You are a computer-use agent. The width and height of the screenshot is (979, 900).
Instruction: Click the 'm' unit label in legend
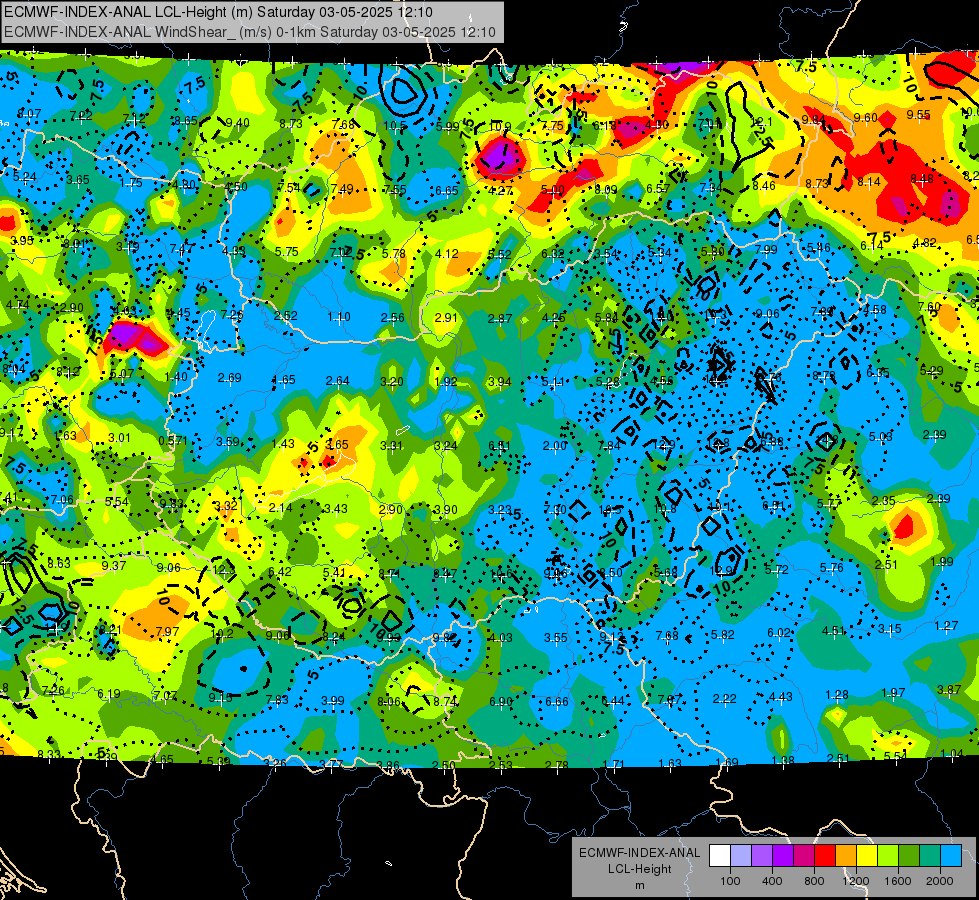[639, 885]
